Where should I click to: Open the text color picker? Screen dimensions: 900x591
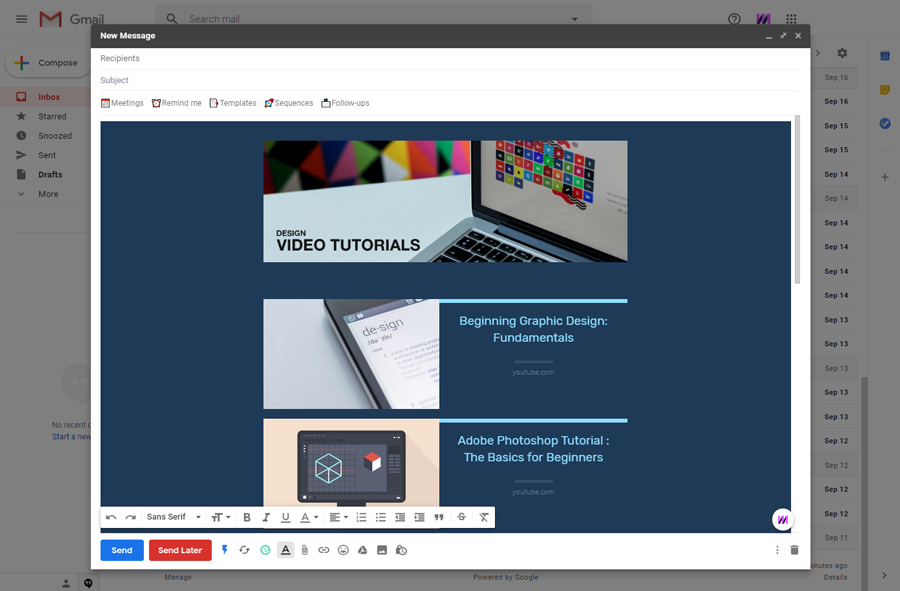point(305,517)
